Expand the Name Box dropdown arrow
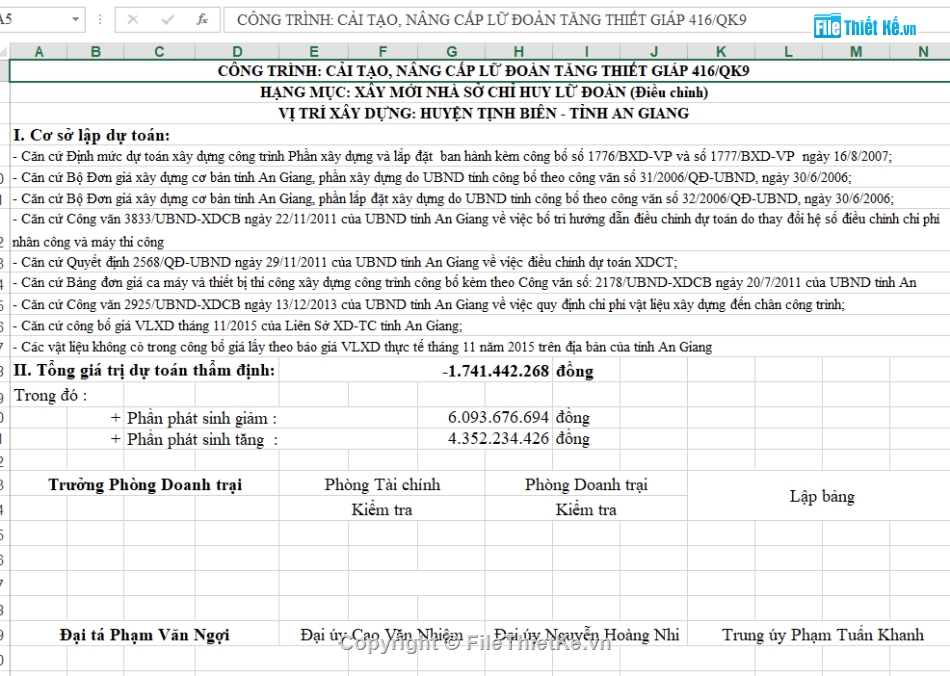 point(75,19)
